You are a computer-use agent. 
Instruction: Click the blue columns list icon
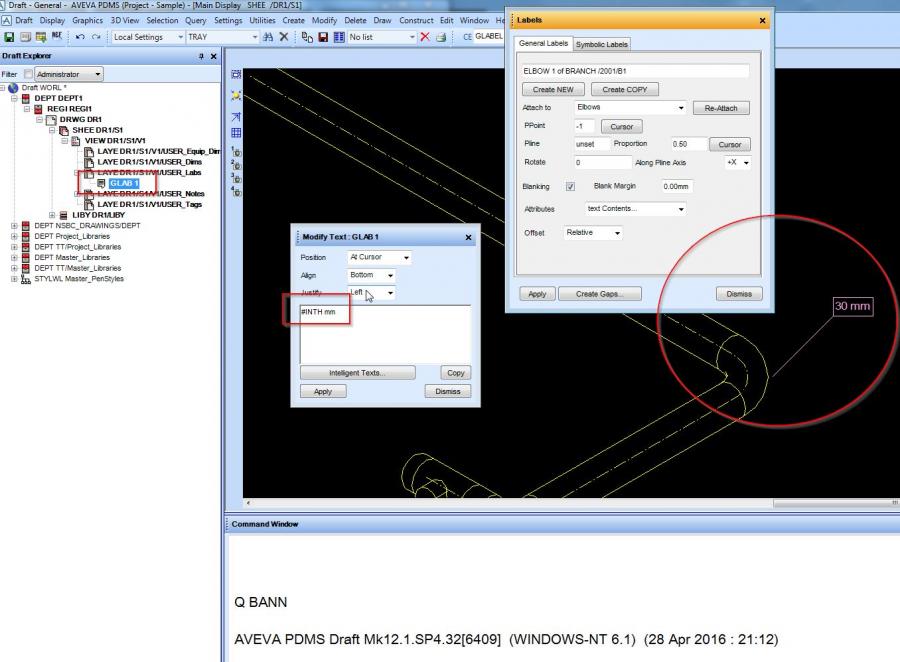339,37
